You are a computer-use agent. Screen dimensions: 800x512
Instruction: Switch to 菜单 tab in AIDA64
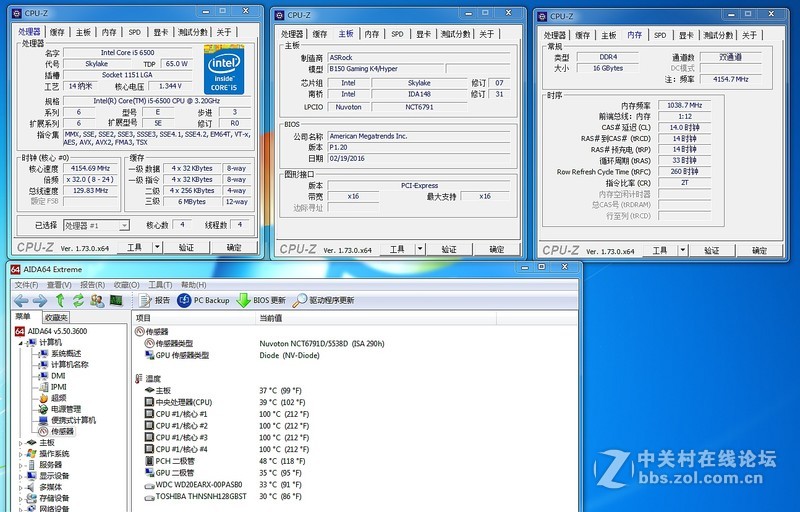click(23, 317)
